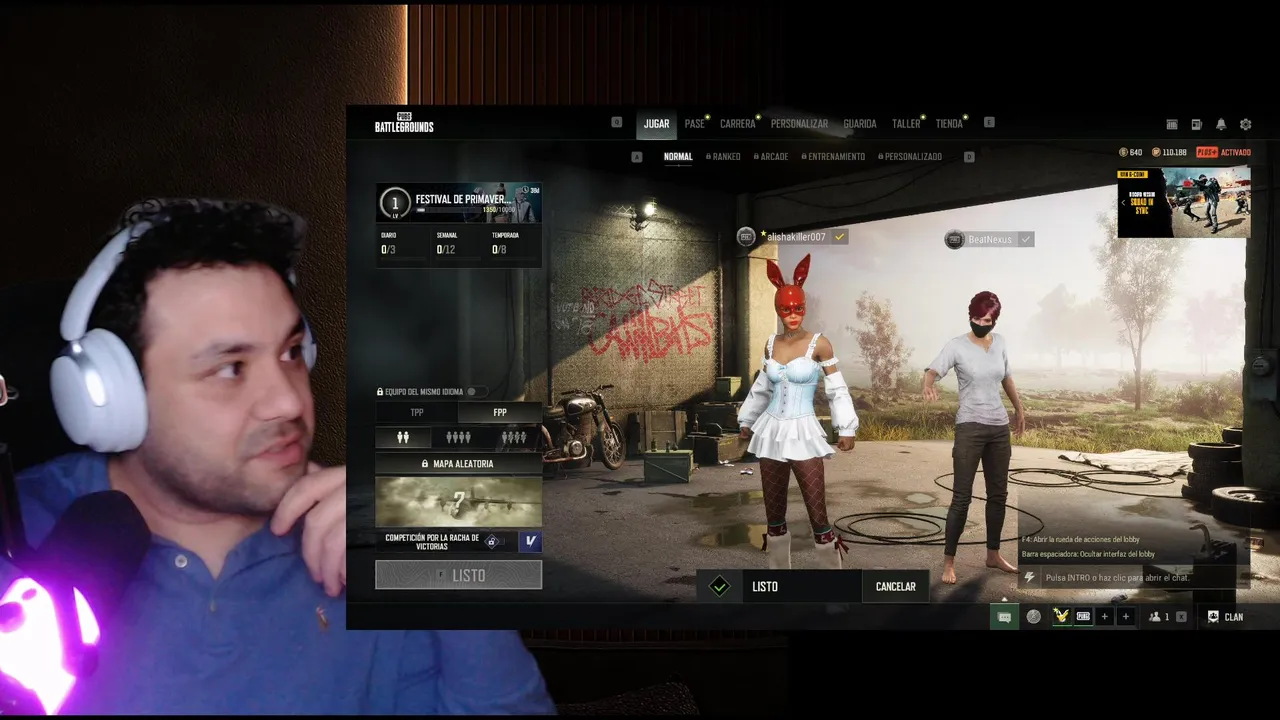
Task: Show previous banner with the left arrow
Action: click(1123, 202)
